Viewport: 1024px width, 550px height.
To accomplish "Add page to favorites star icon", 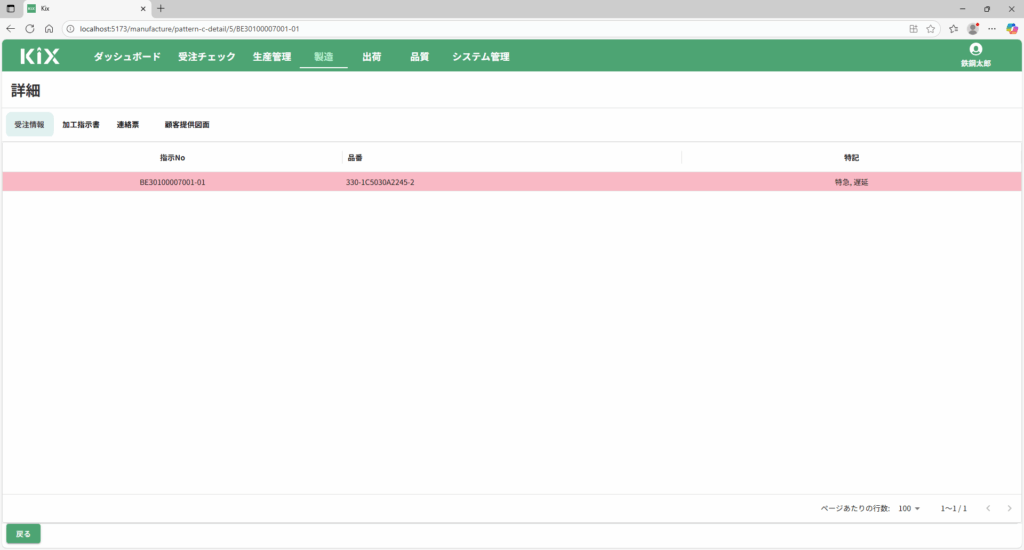I will (930, 29).
